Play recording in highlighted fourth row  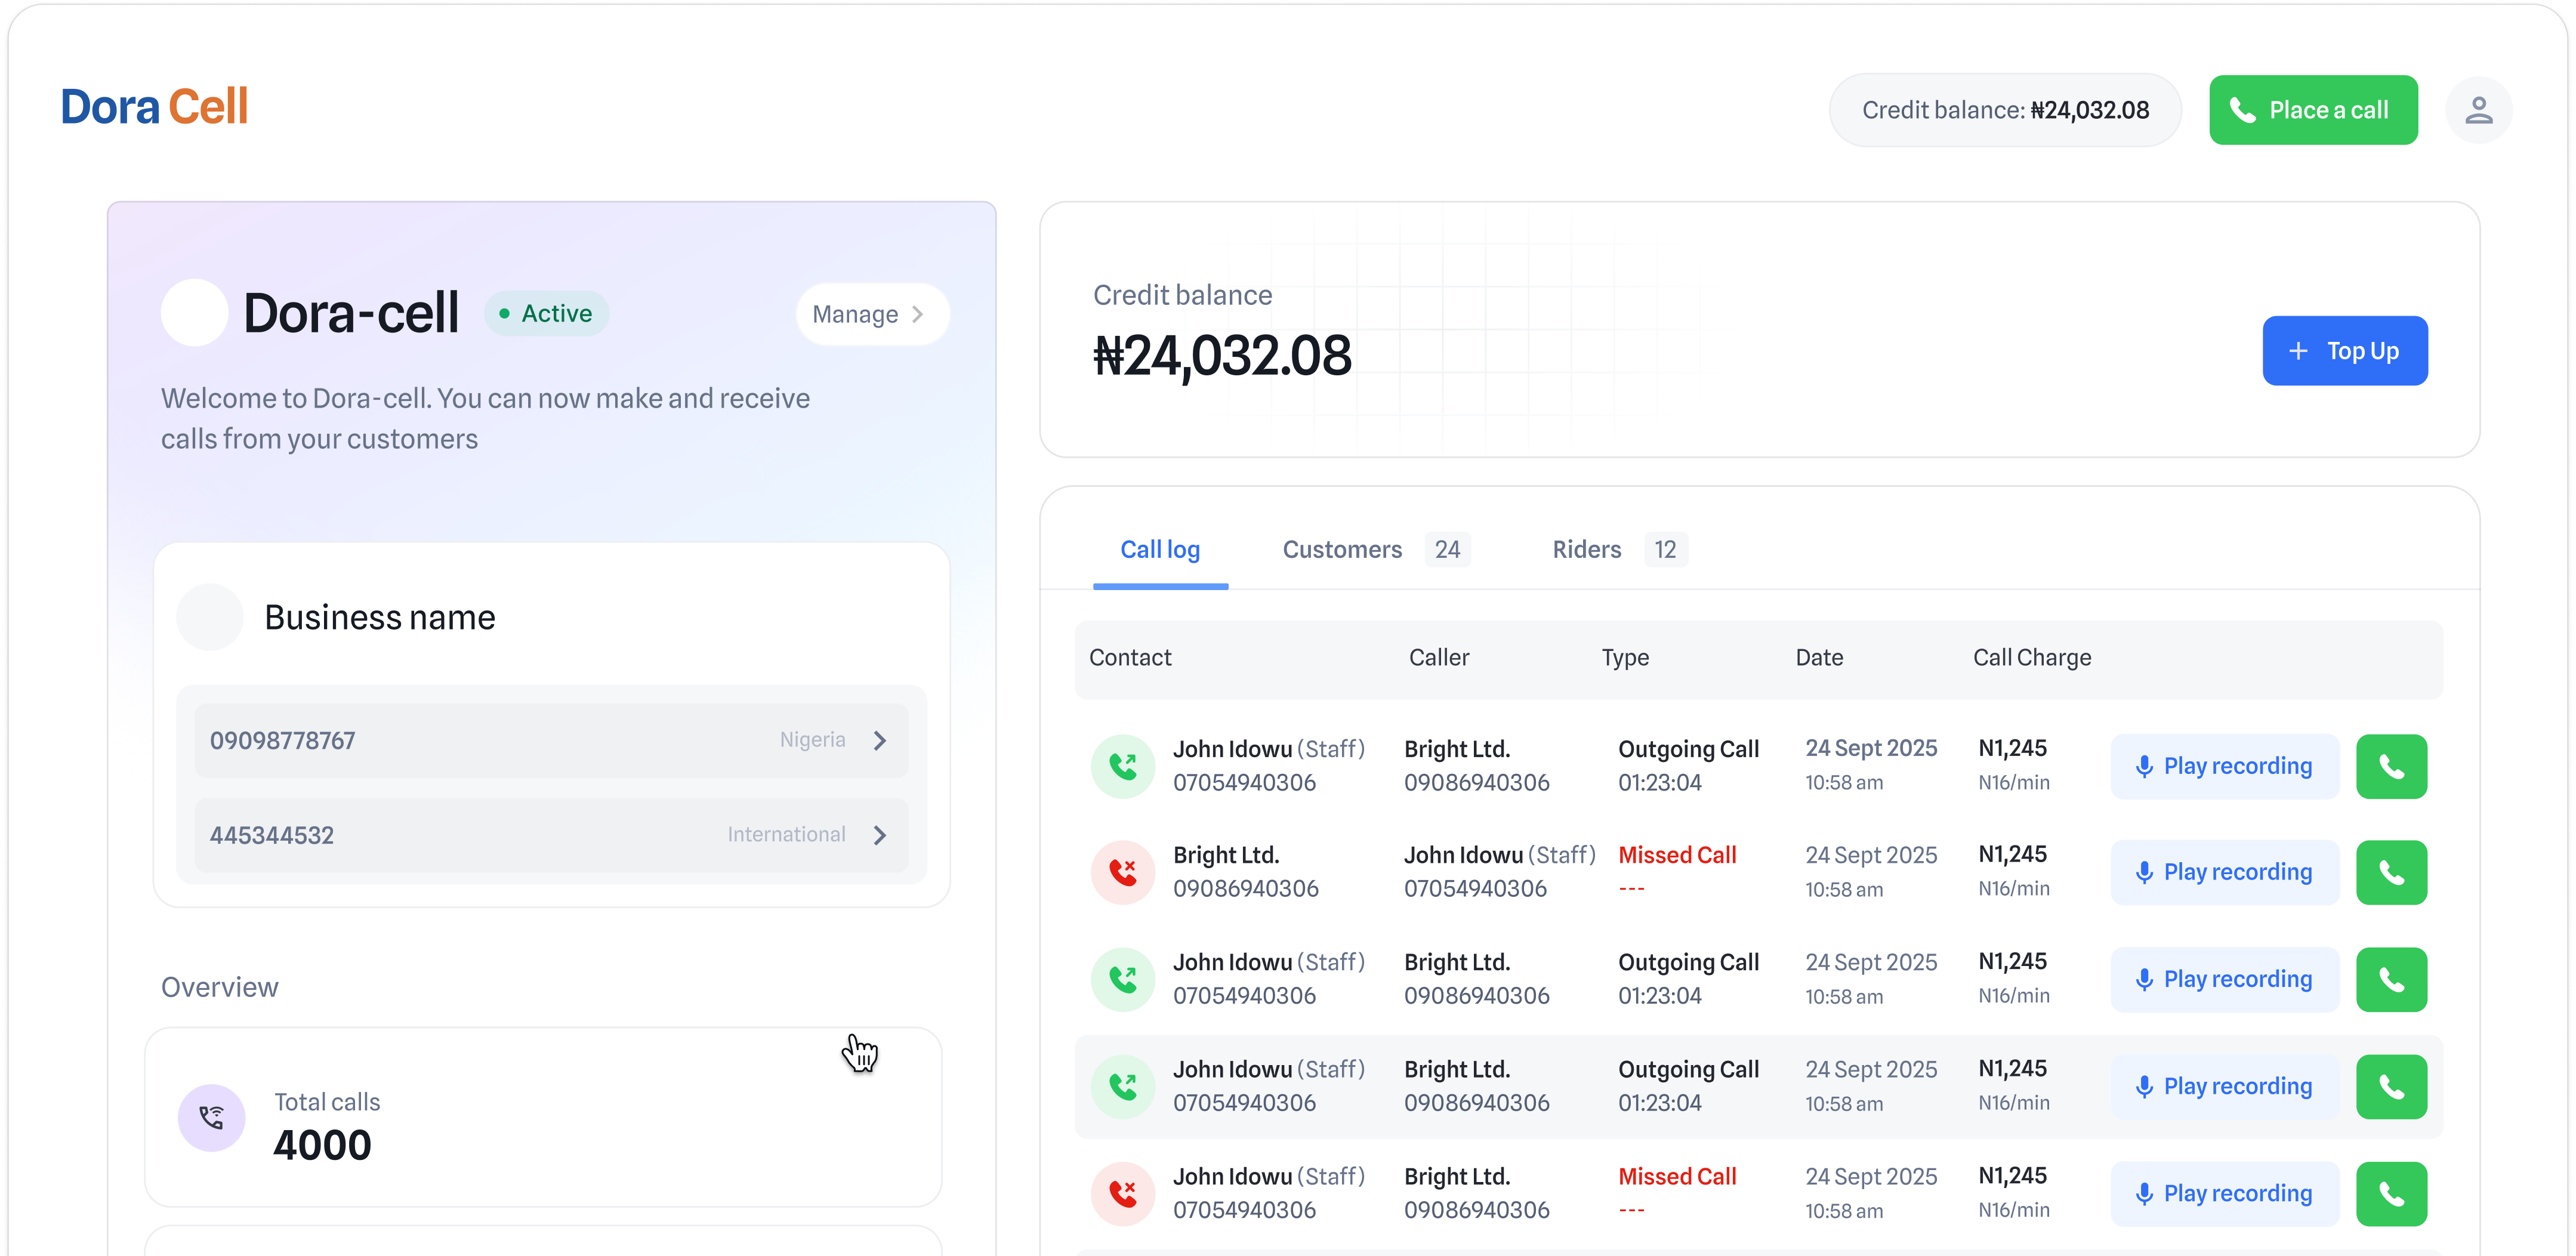click(2224, 1086)
